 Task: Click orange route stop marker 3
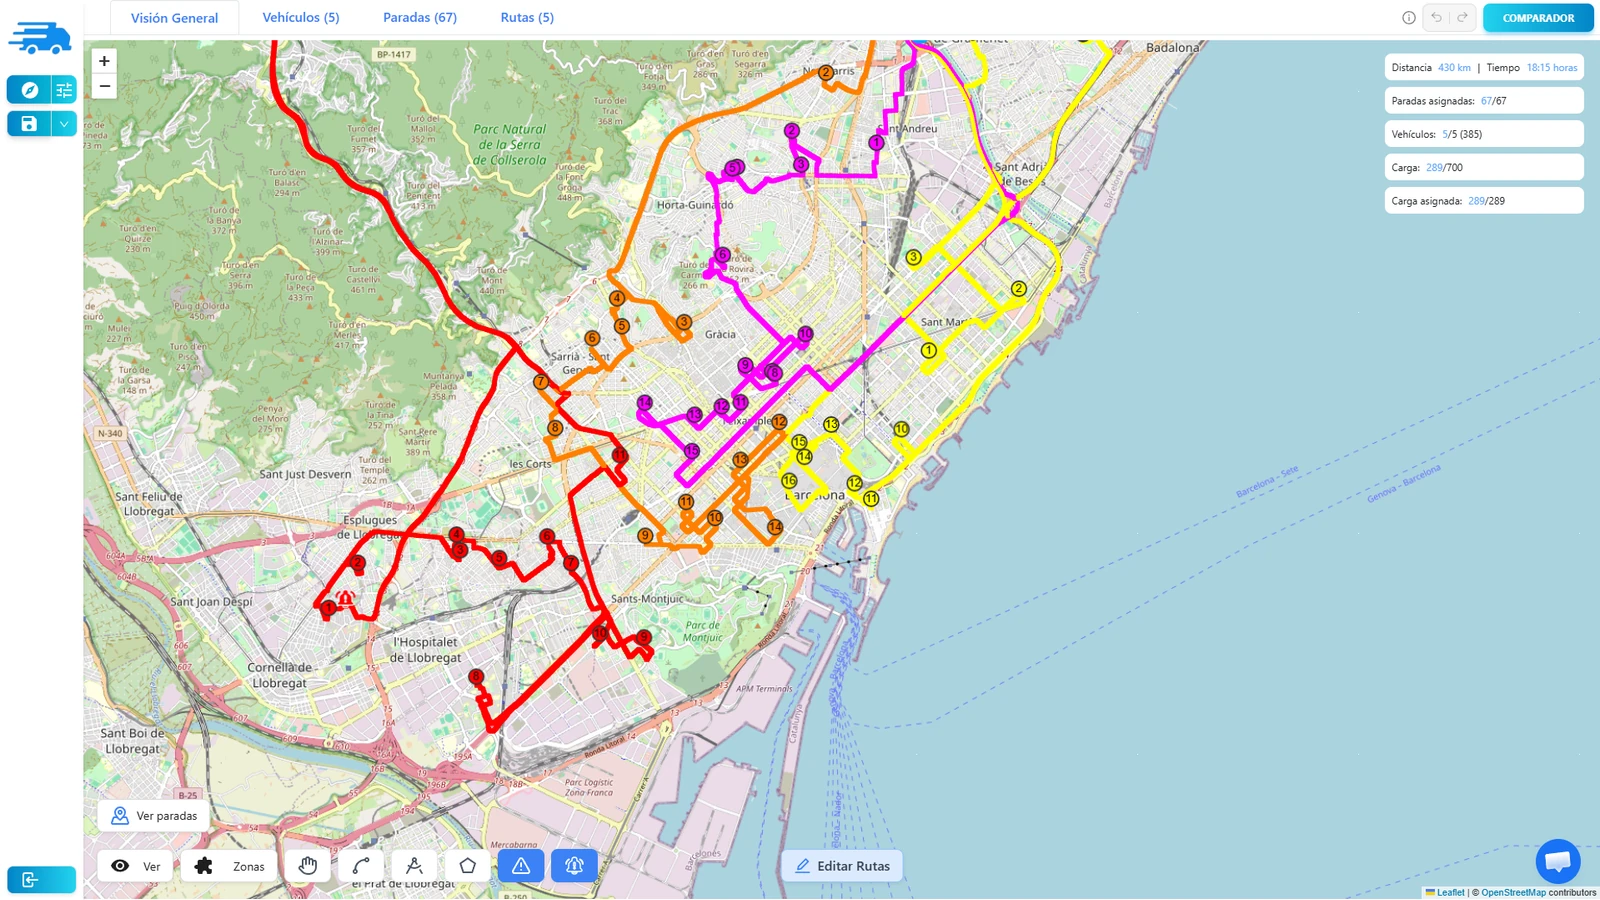pos(684,322)
